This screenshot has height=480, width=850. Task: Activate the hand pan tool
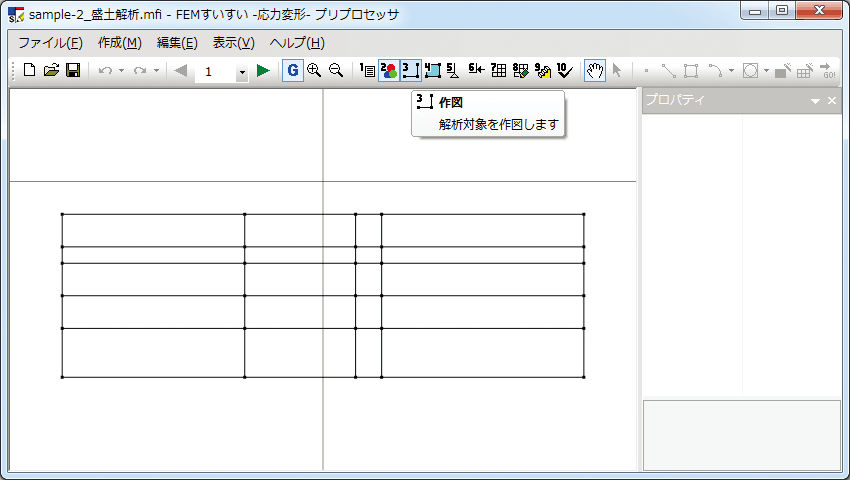click(x=595, y=71)
